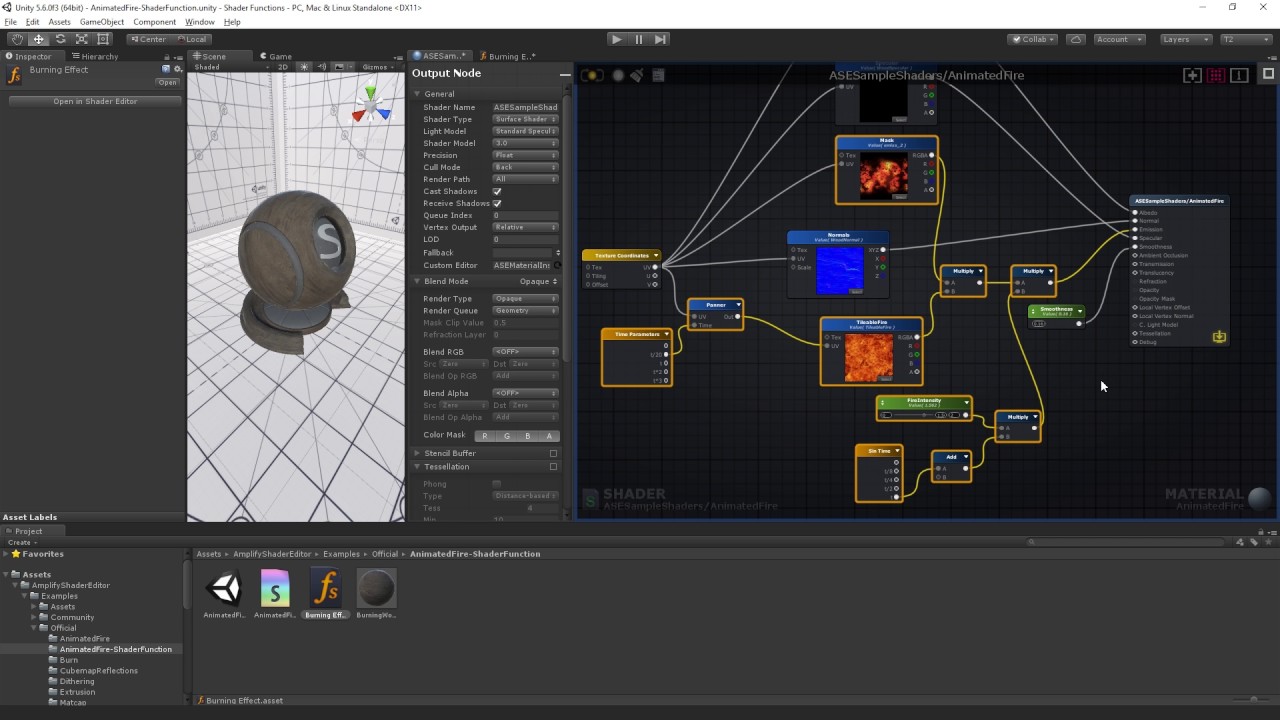
Task: Open the Window menu
Action: pyautogui.click(x=200, y=22)
